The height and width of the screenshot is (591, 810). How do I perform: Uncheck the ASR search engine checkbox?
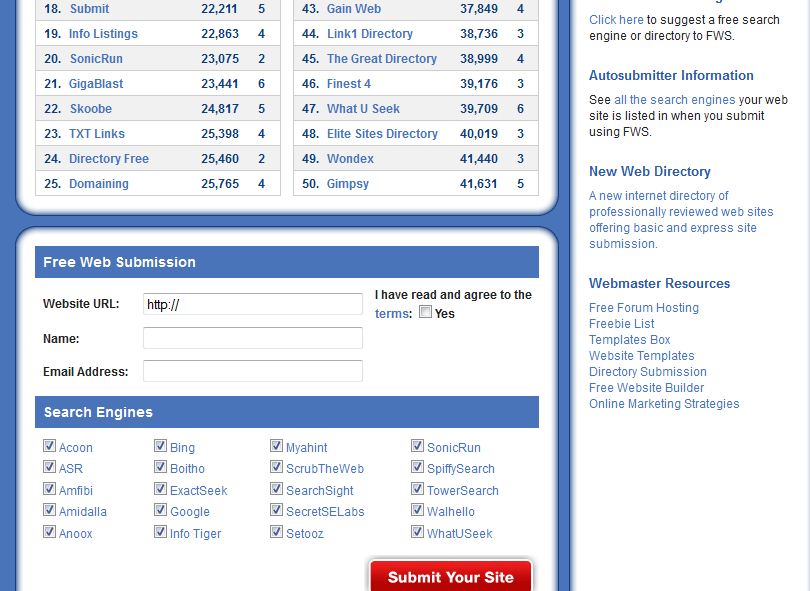49,467
